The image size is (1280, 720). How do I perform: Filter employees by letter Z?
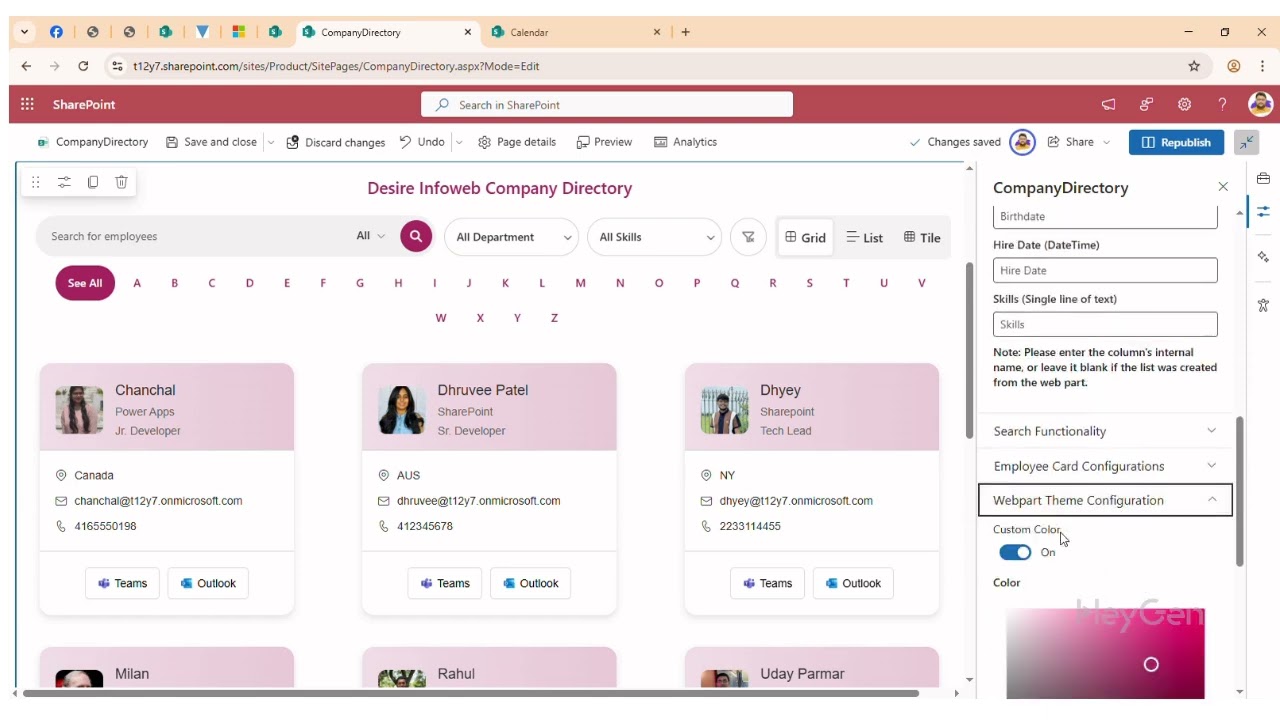point(554,318)
